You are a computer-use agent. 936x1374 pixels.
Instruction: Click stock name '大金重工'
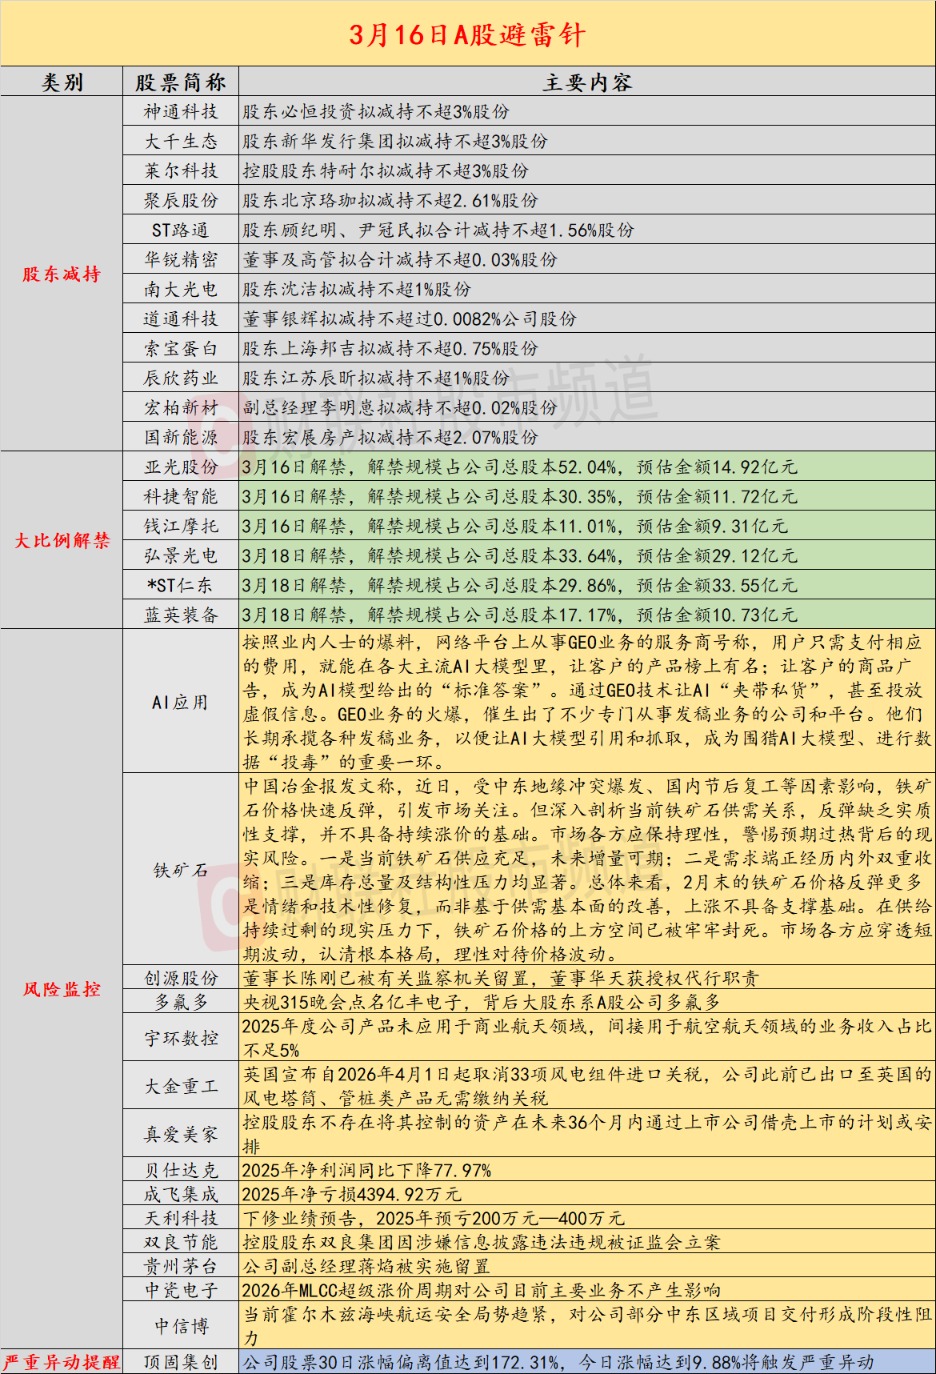coord(180,1086)
